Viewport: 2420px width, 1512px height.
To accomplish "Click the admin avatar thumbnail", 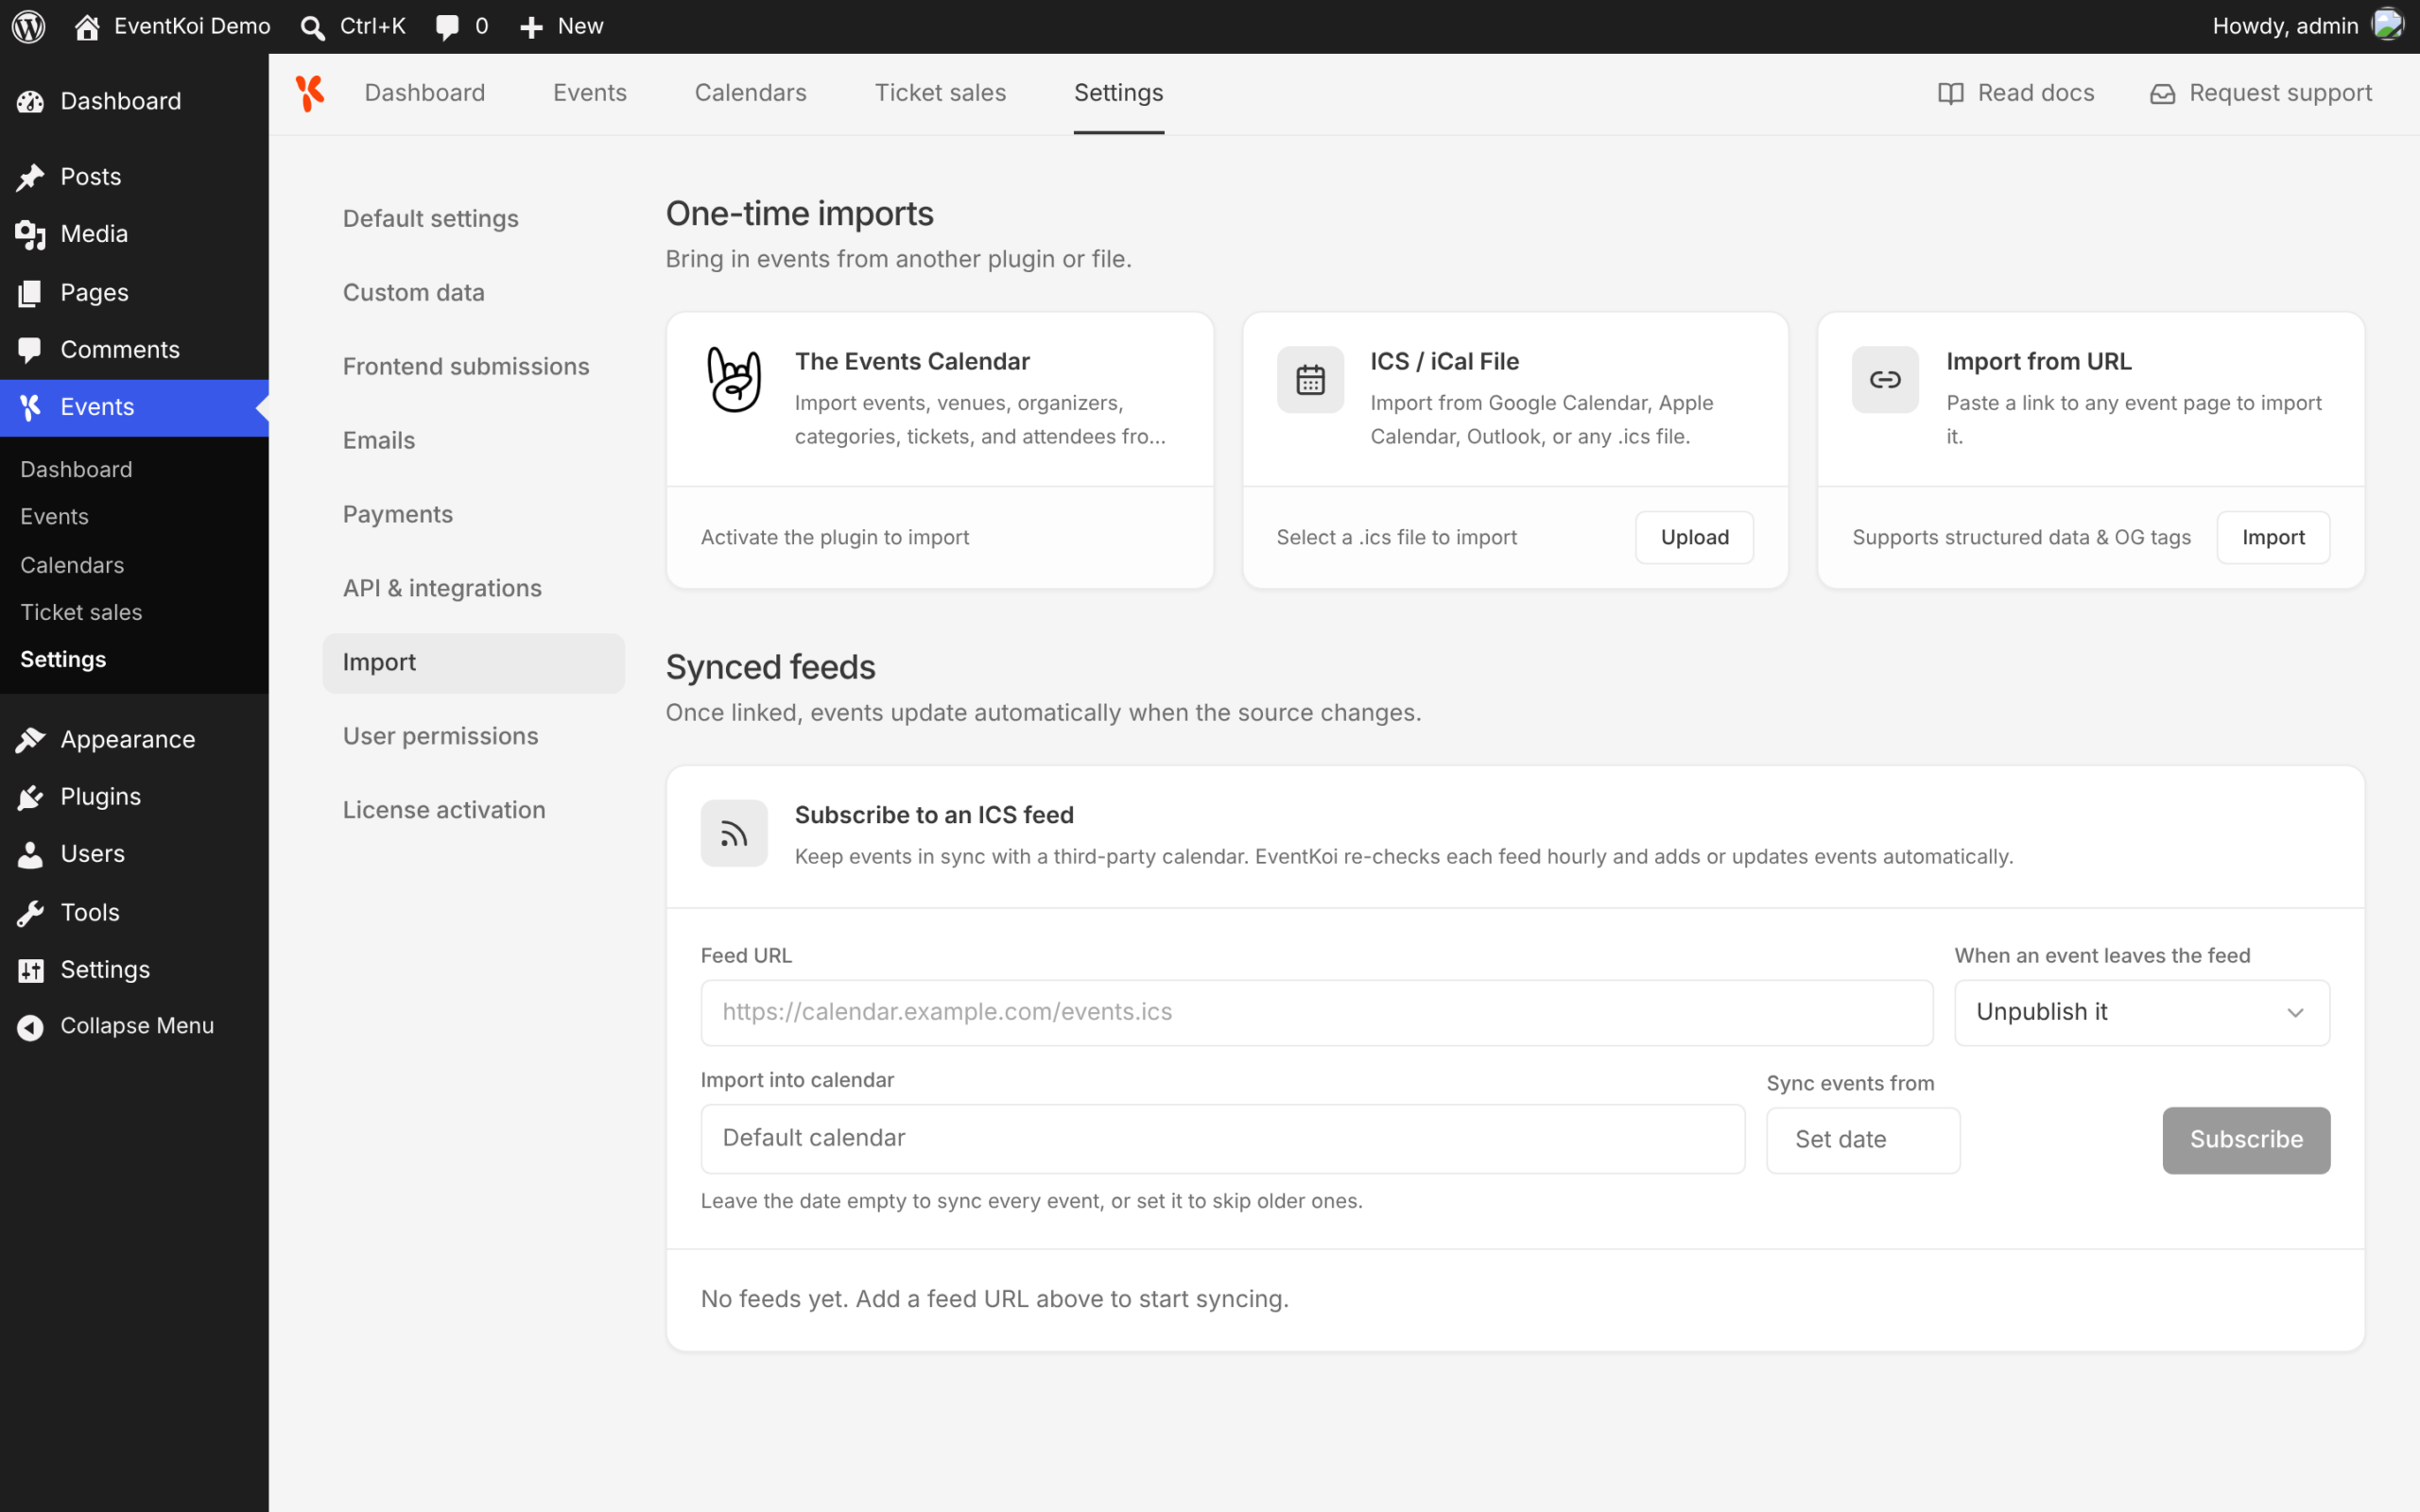I will (2387, 25).
